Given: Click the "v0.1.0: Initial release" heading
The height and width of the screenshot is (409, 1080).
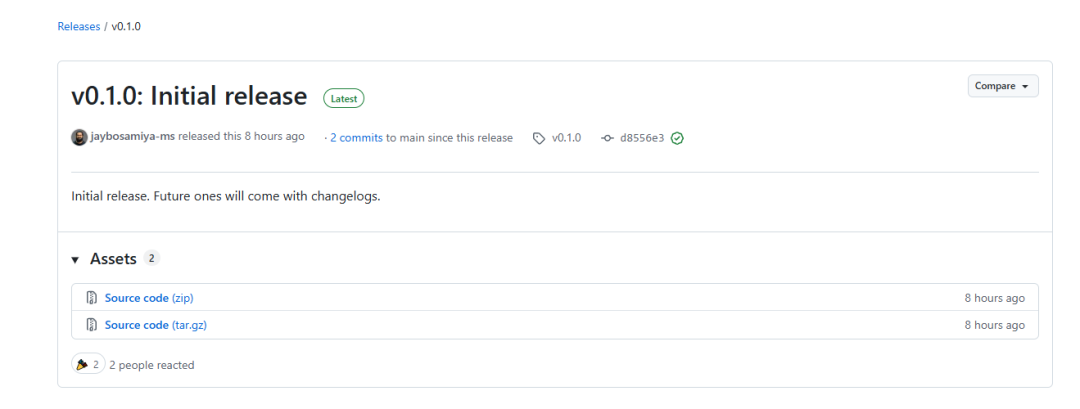Looking at the screenshot, I should [189, 96].
